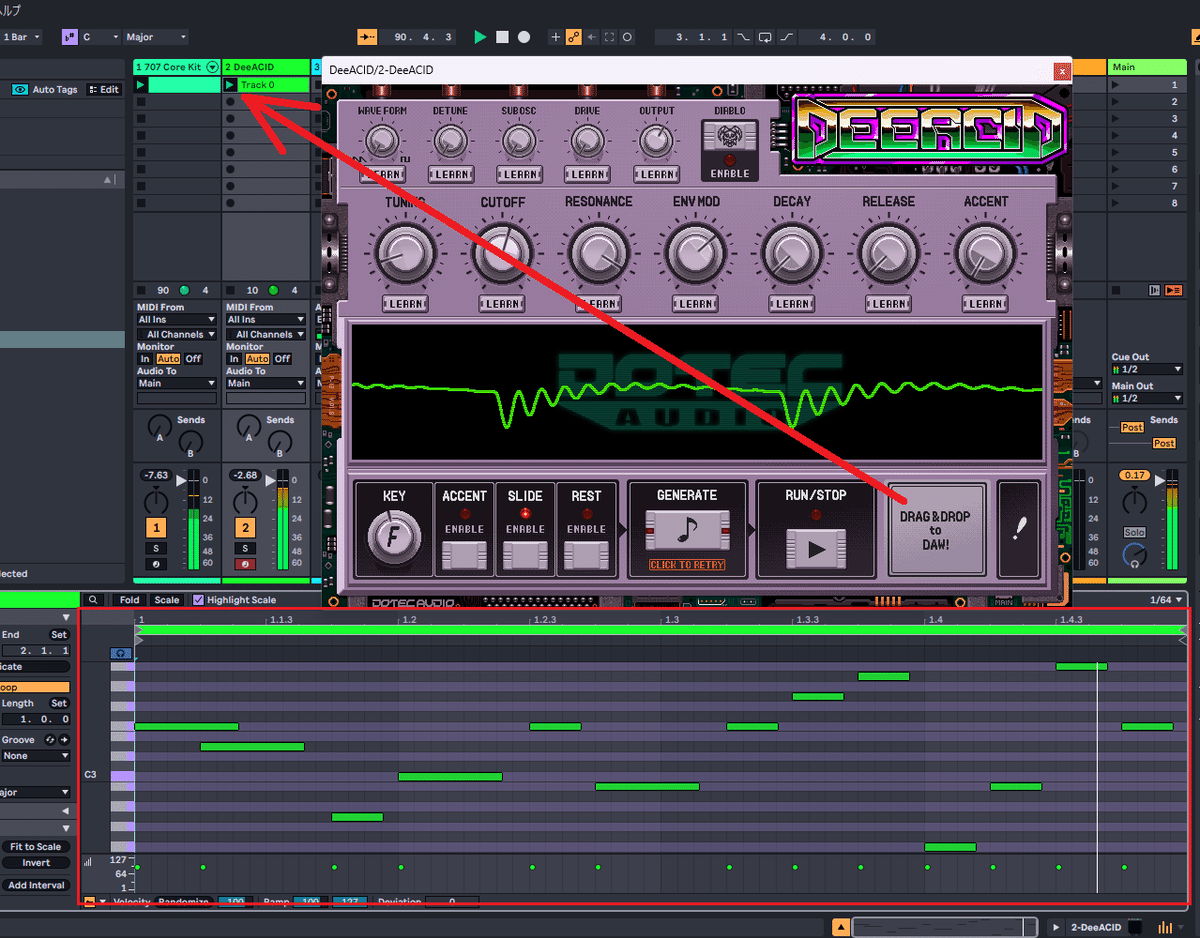This screenshot has height=938, width=1200.
Task: Arm the transport Record button
Action: pos(523,37)
